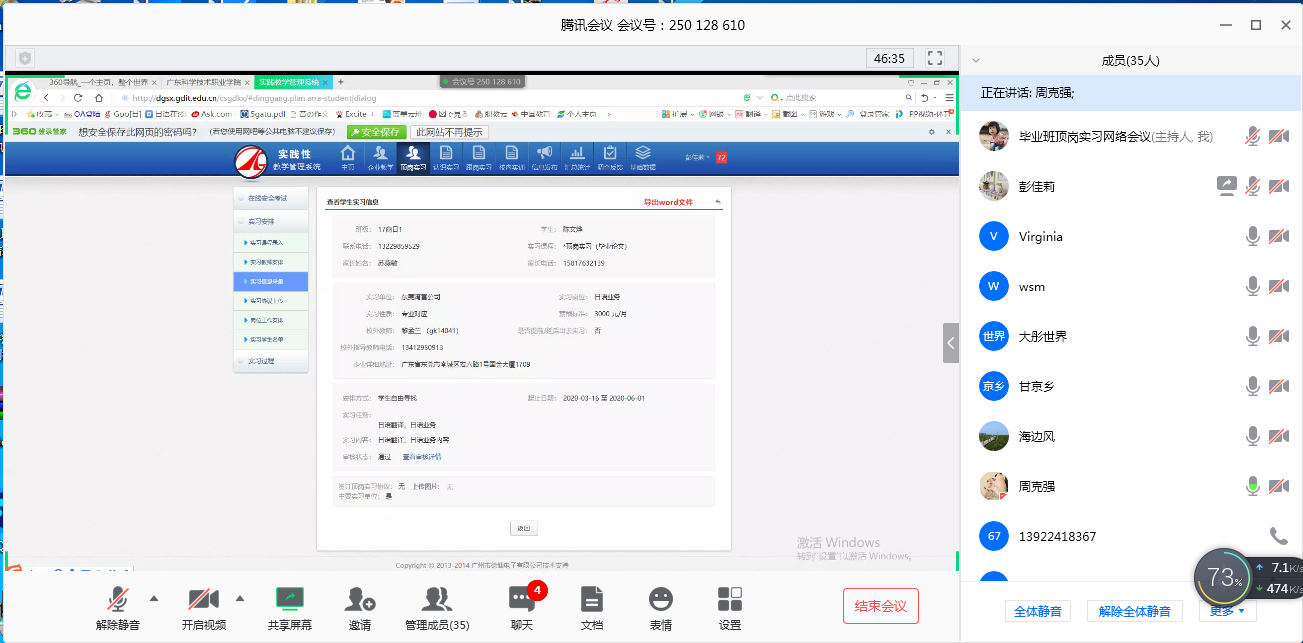Toggle 彭佳莉's camera icon
The height and width of the screenshot is (643, 1303).
[x=1278, y=186]
